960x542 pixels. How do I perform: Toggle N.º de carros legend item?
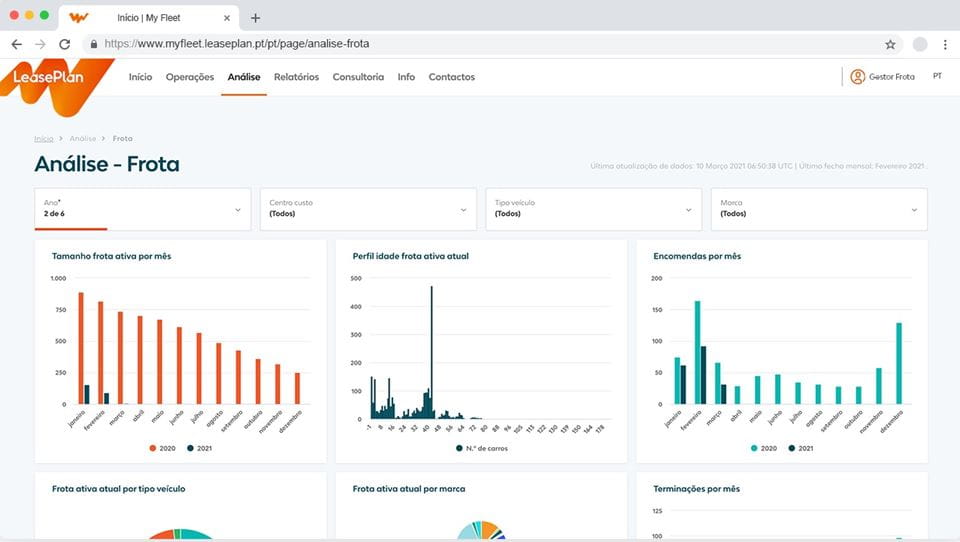[480, 448]
